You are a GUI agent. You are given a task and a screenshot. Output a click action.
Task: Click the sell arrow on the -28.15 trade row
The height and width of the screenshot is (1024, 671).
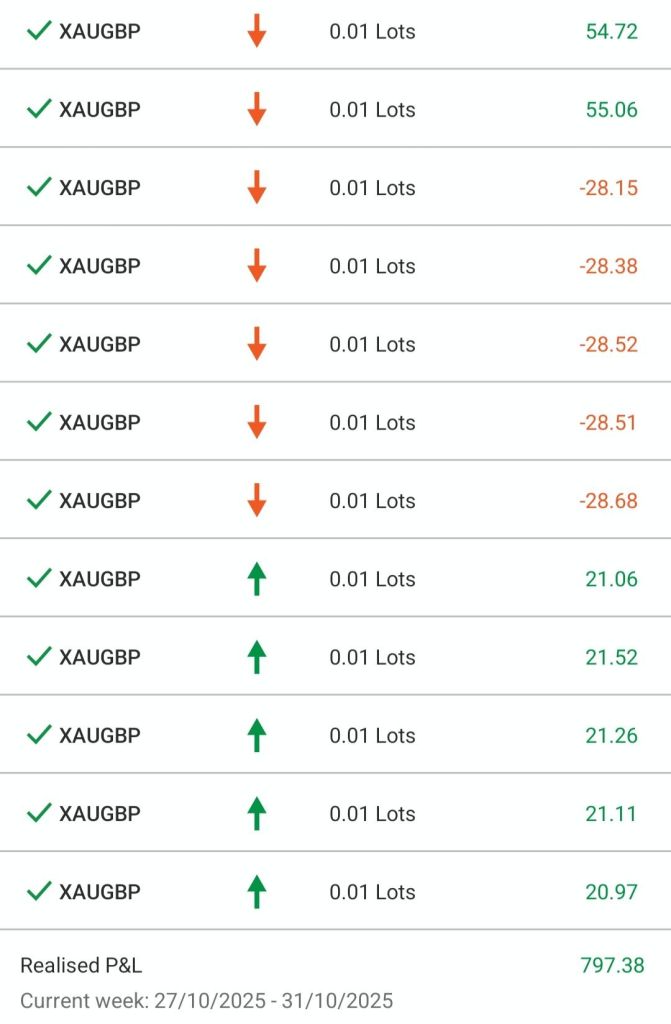(x=257, y=187)
